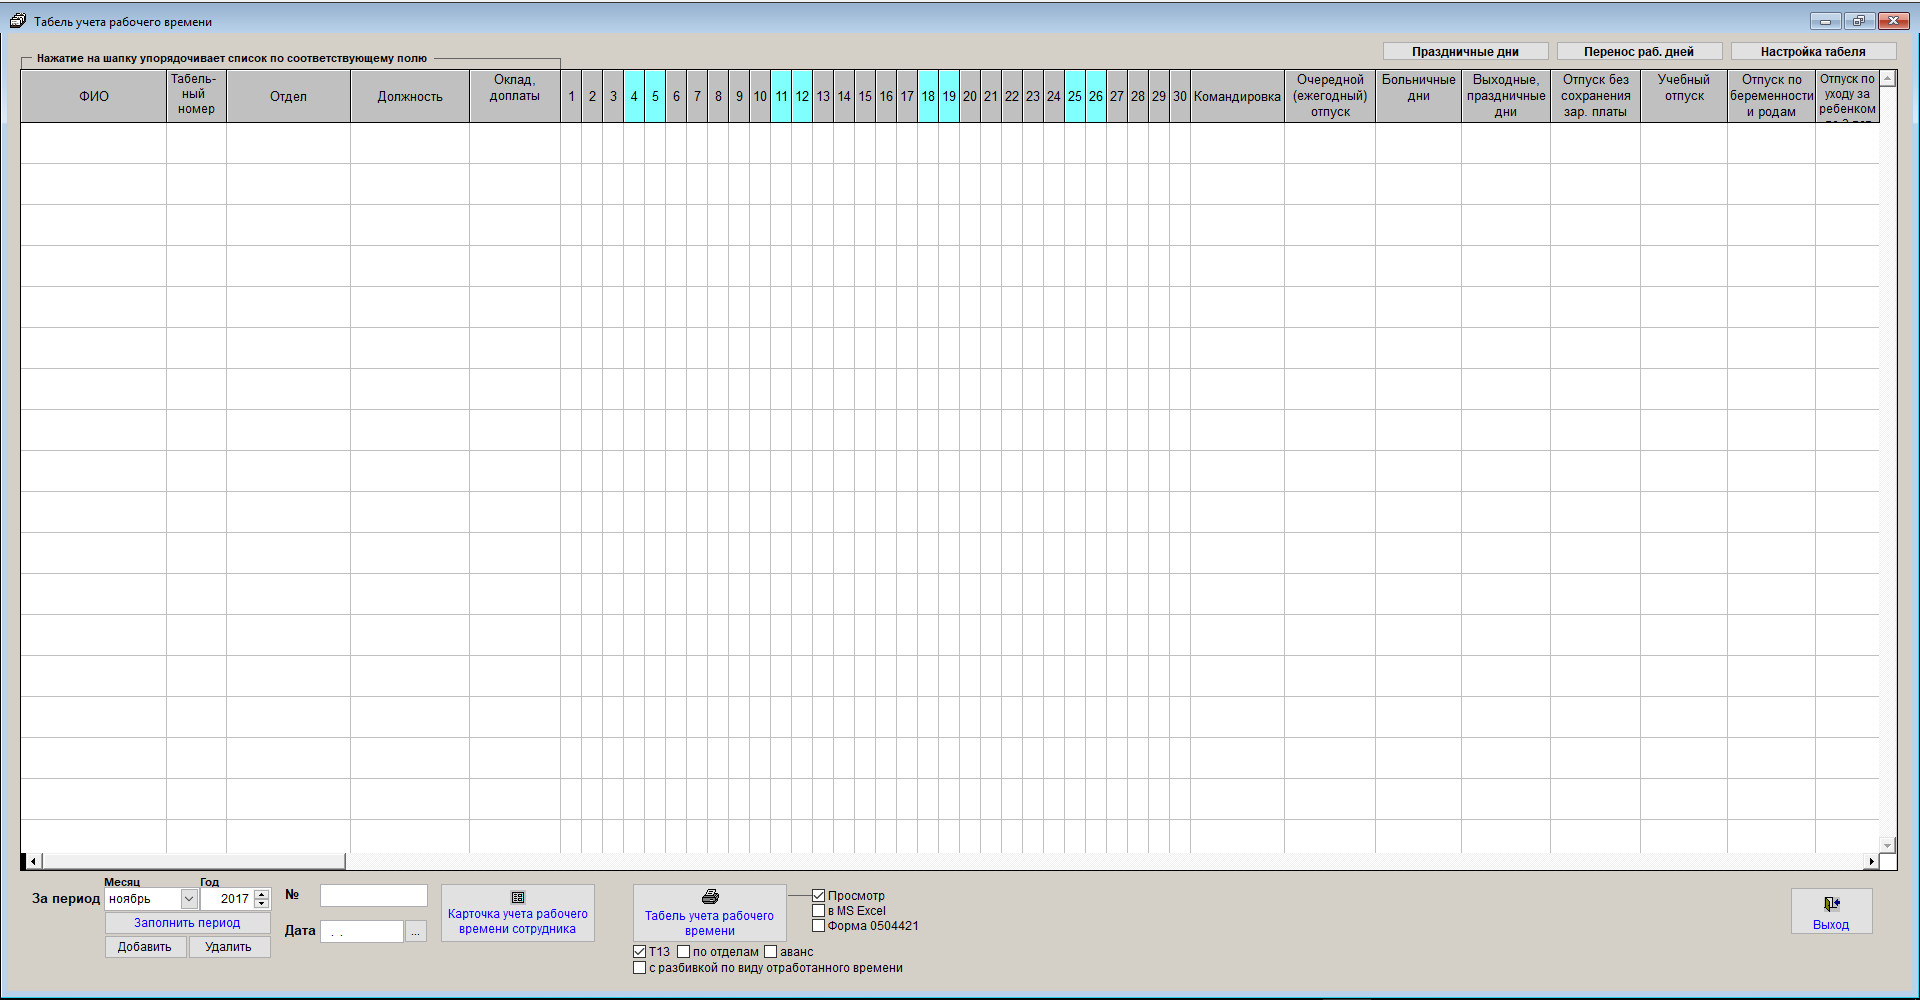Increase the year with the up arrow

(x=262, y=894)
